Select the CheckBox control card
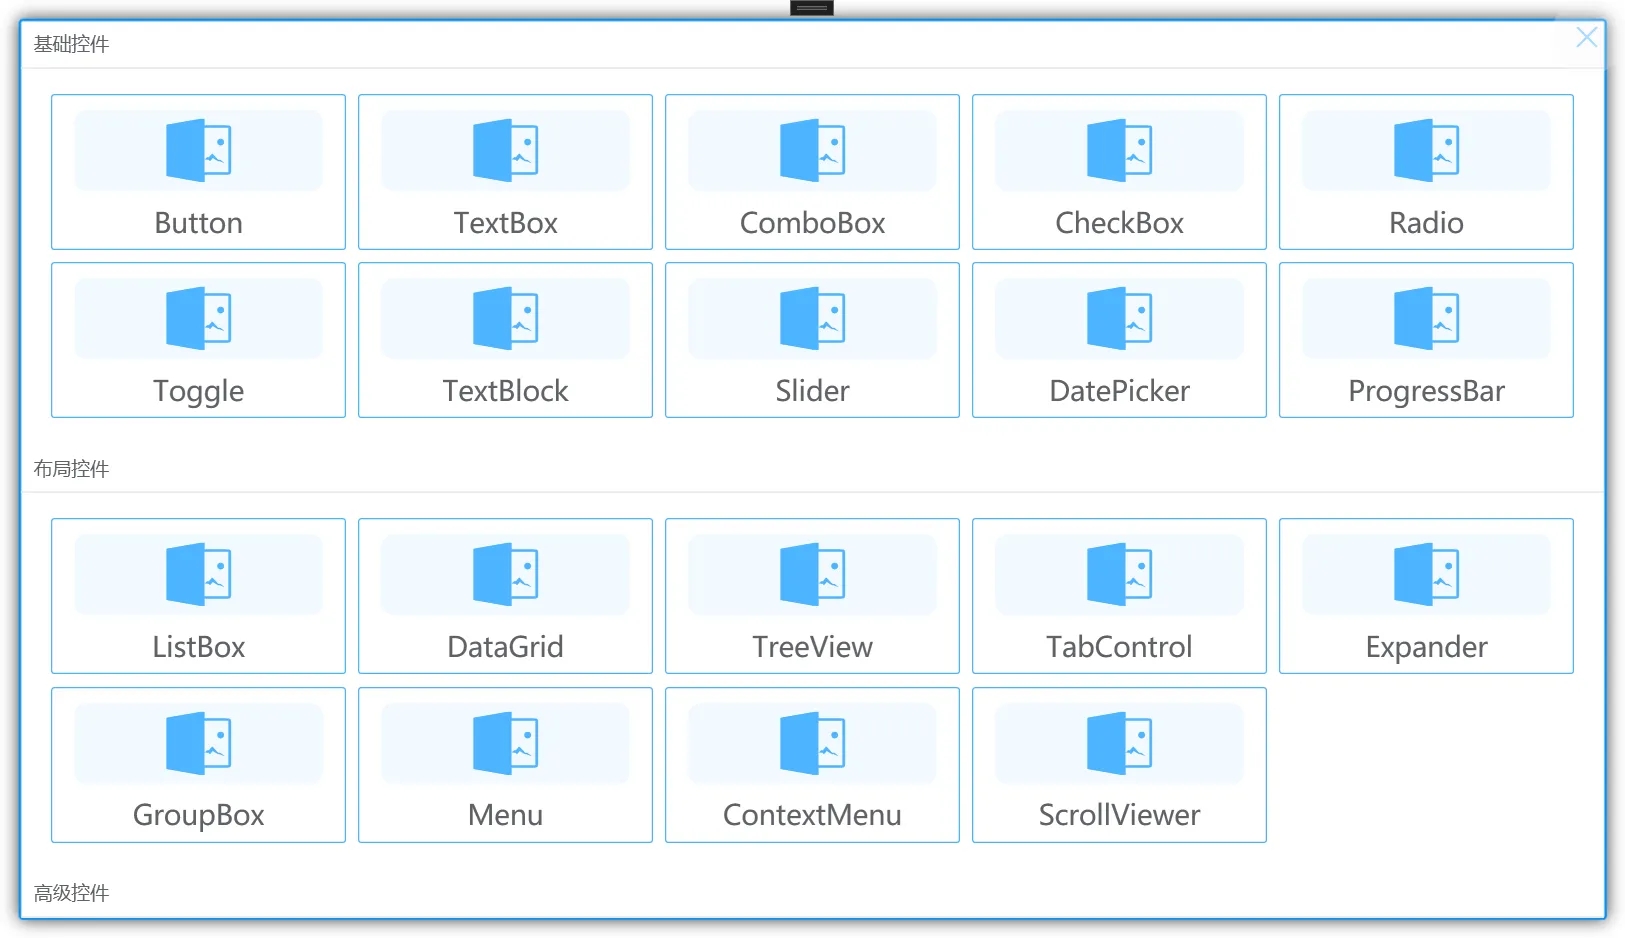 point(1118,172)
